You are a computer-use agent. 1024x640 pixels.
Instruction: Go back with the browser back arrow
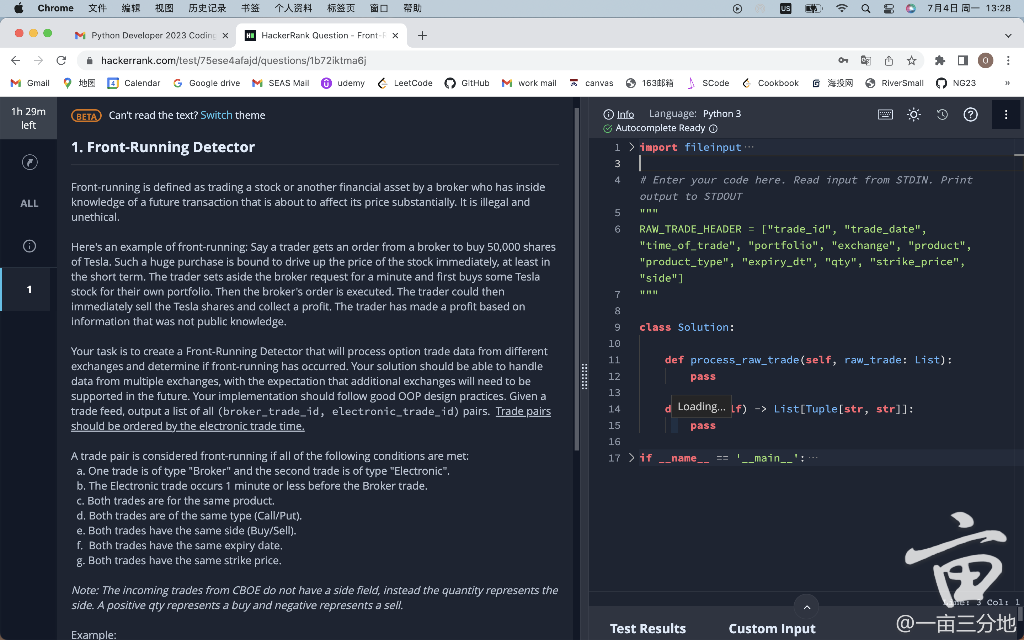click(x=16, y=60)
